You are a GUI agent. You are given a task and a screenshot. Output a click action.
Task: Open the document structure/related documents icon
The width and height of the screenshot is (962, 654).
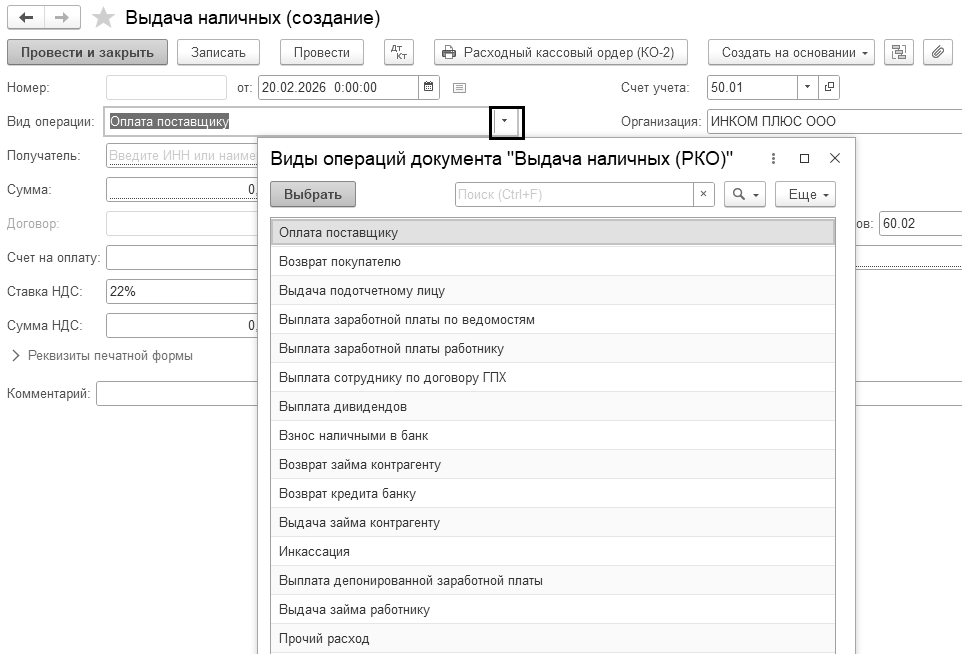point(899,52)
